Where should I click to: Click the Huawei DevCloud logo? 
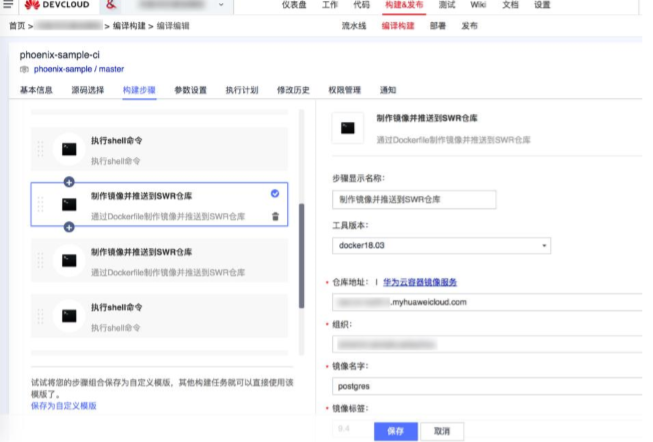[57, 5]
